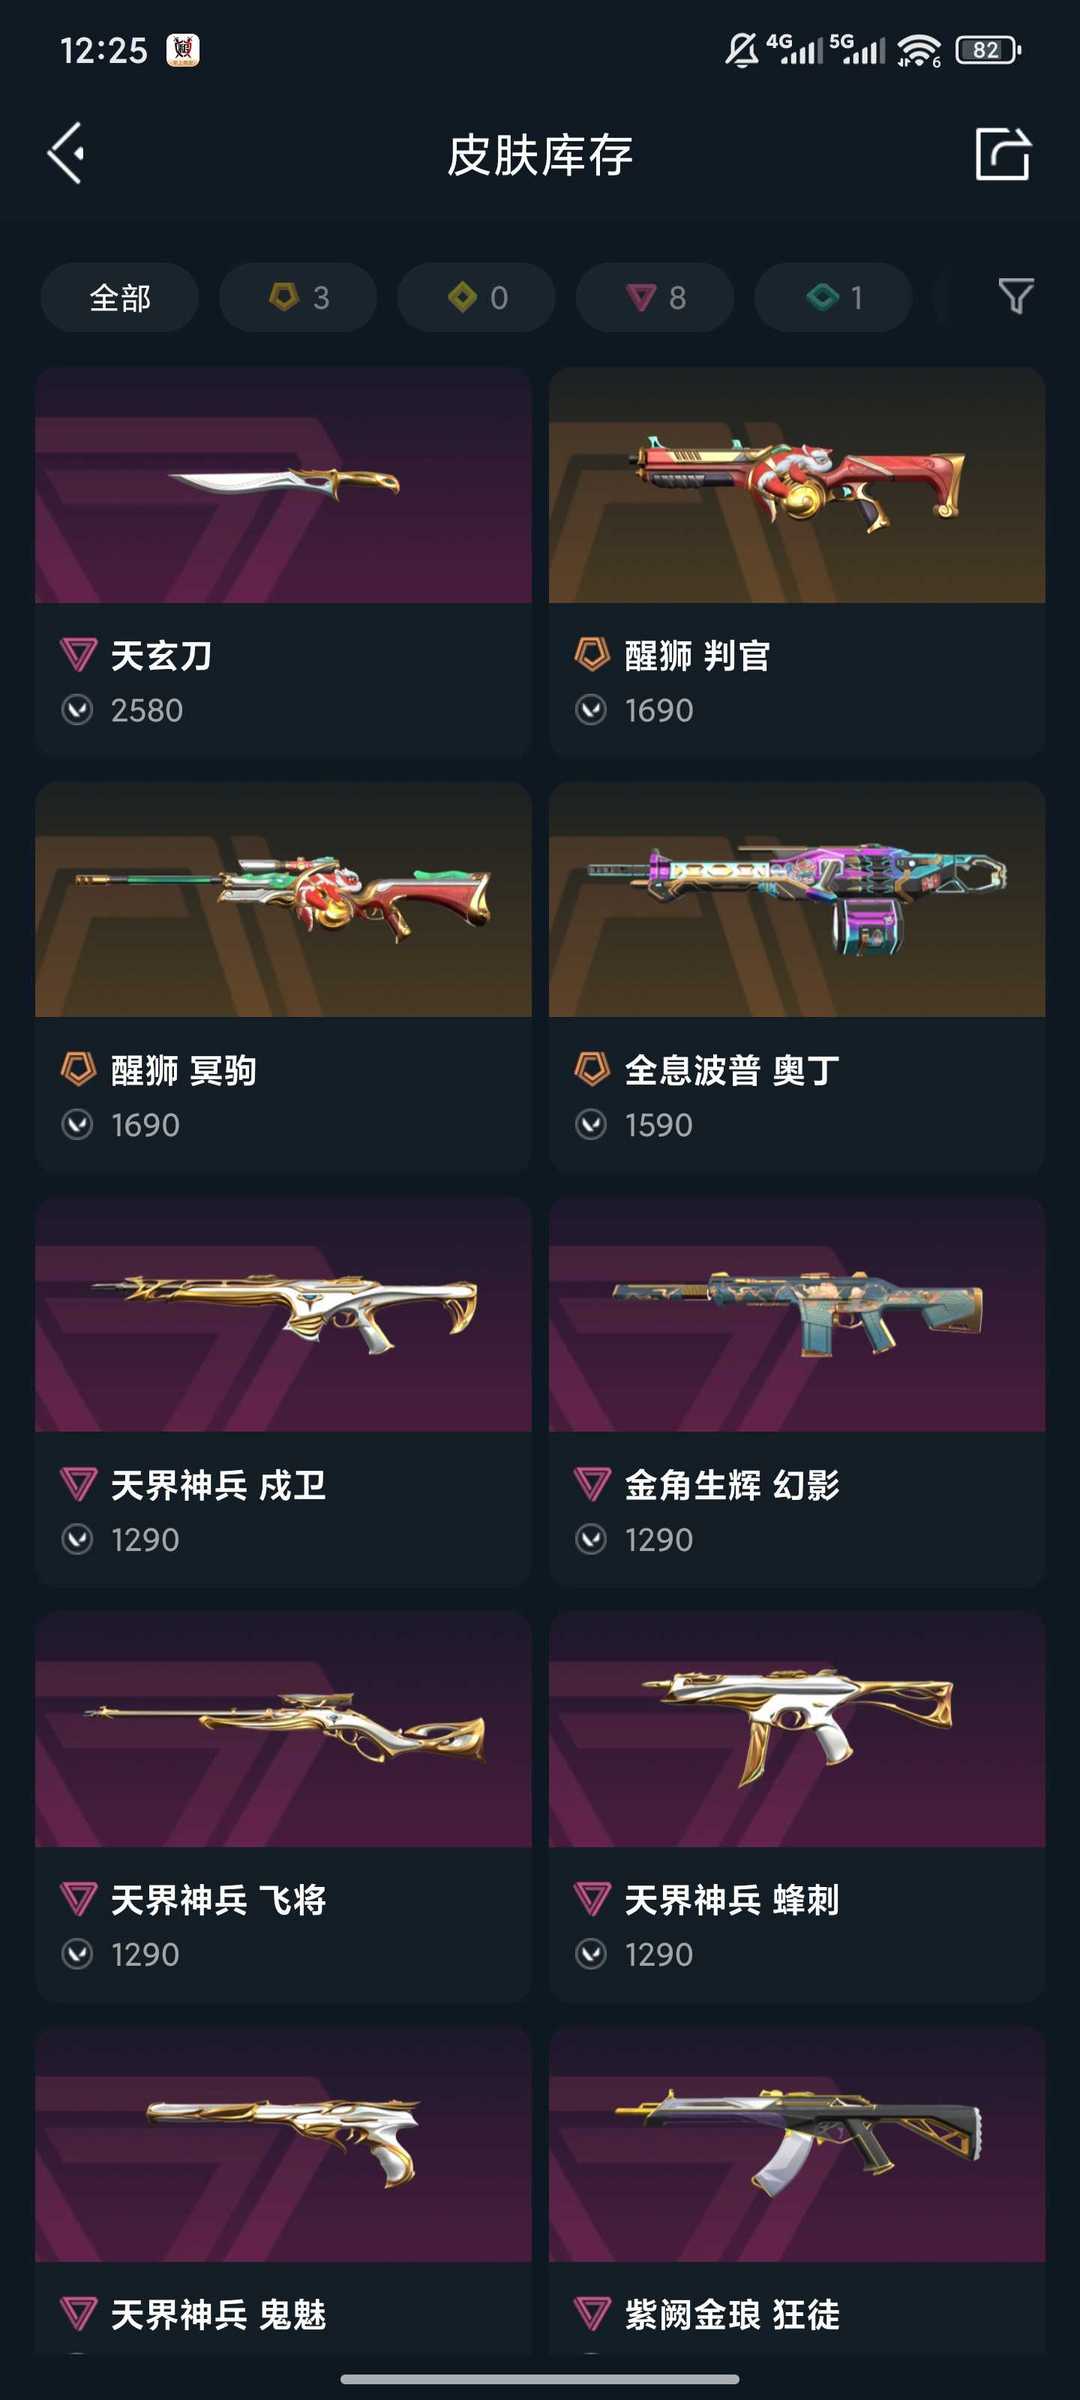Image resolution: width=1080 pixels, height=2400 pixels.
Task: Open the share icon next to 皮肤库存
Action: (1003, 154)
